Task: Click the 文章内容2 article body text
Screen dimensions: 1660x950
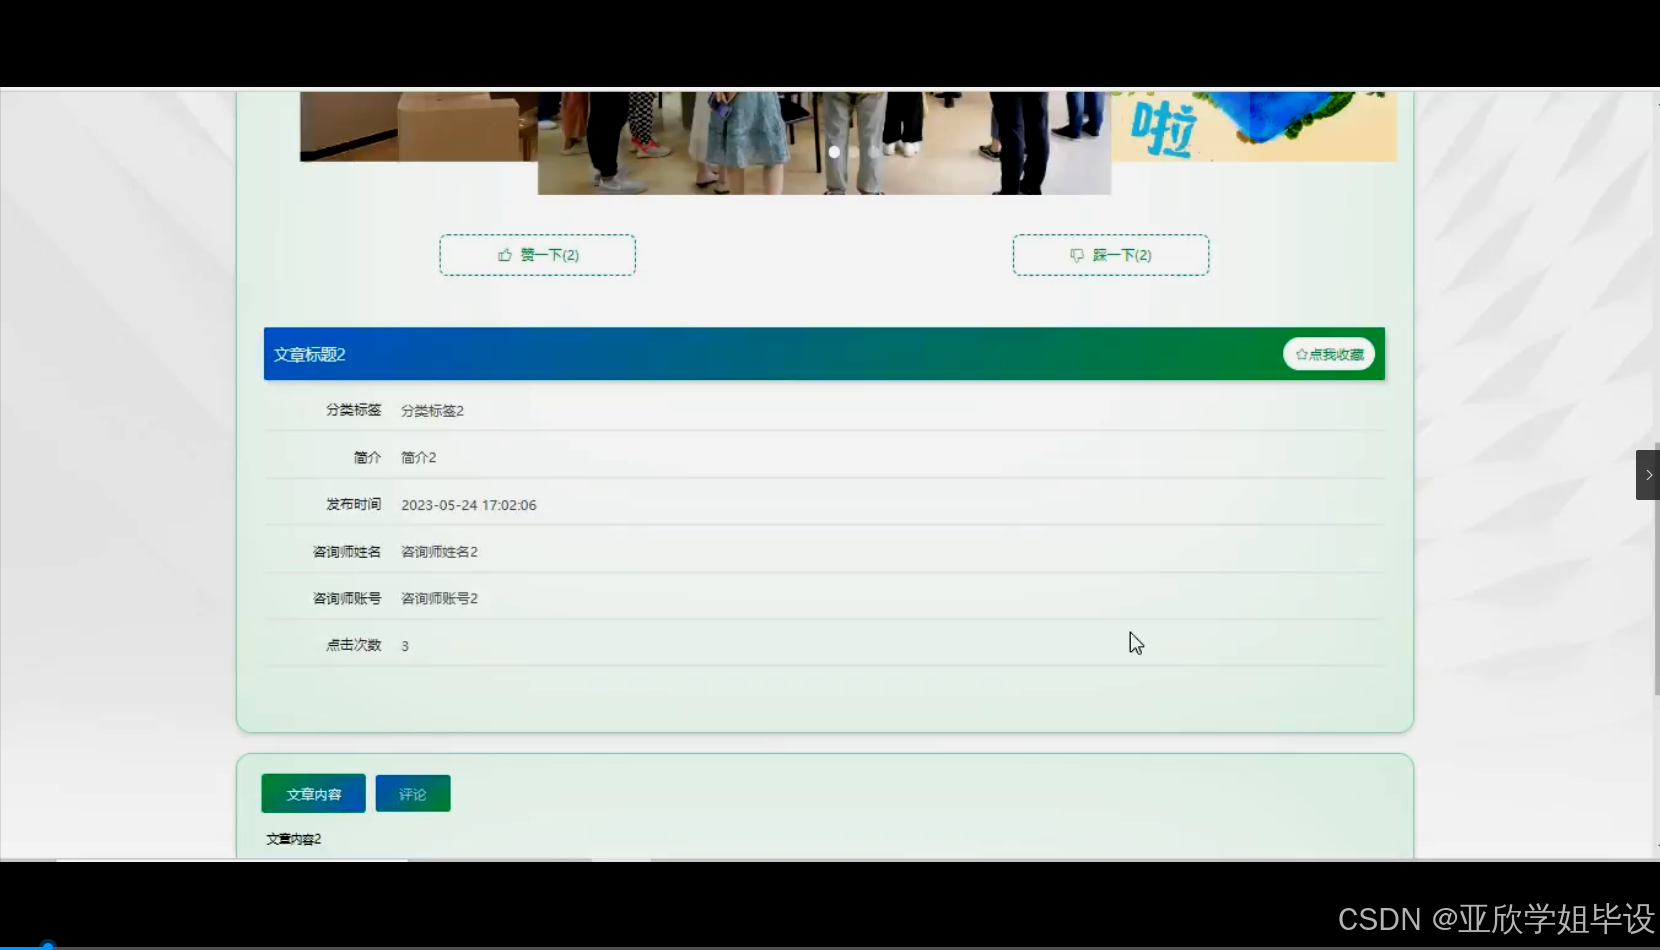Action: (x=293, y=838)
